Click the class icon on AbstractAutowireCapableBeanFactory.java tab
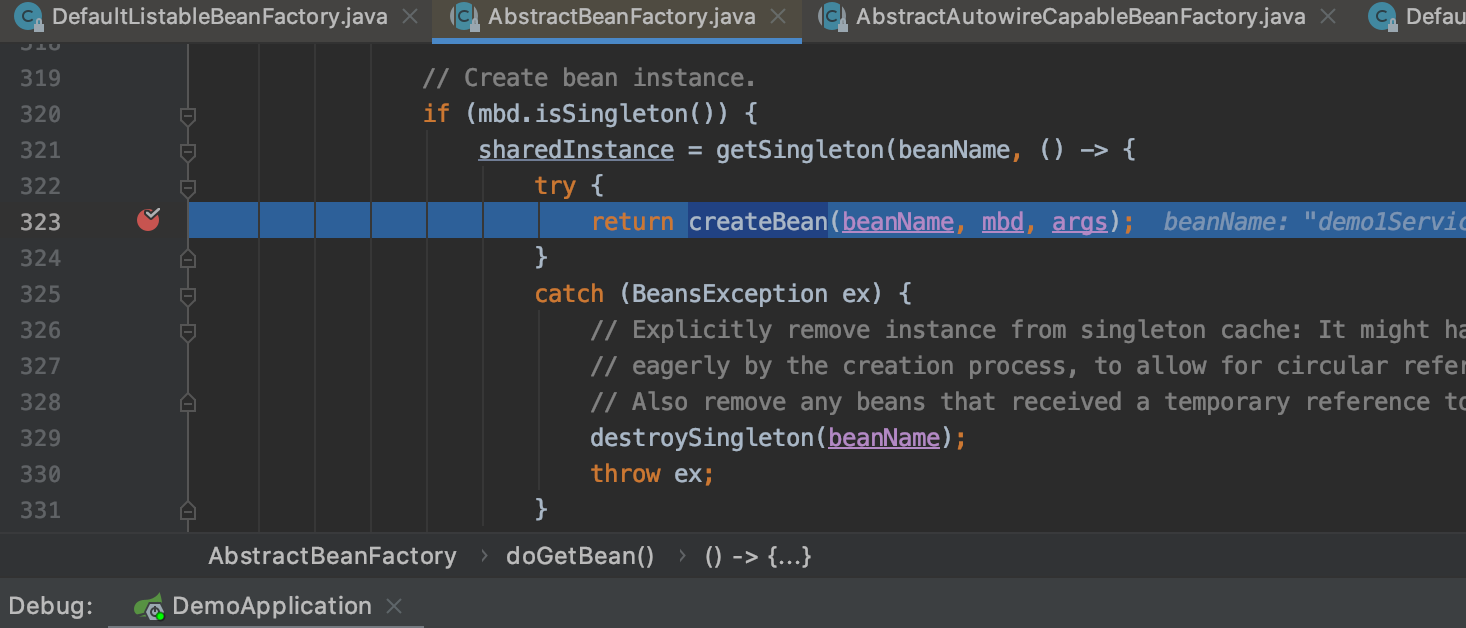This screenshot has width=1466, height=628. [x=832, y=17]
